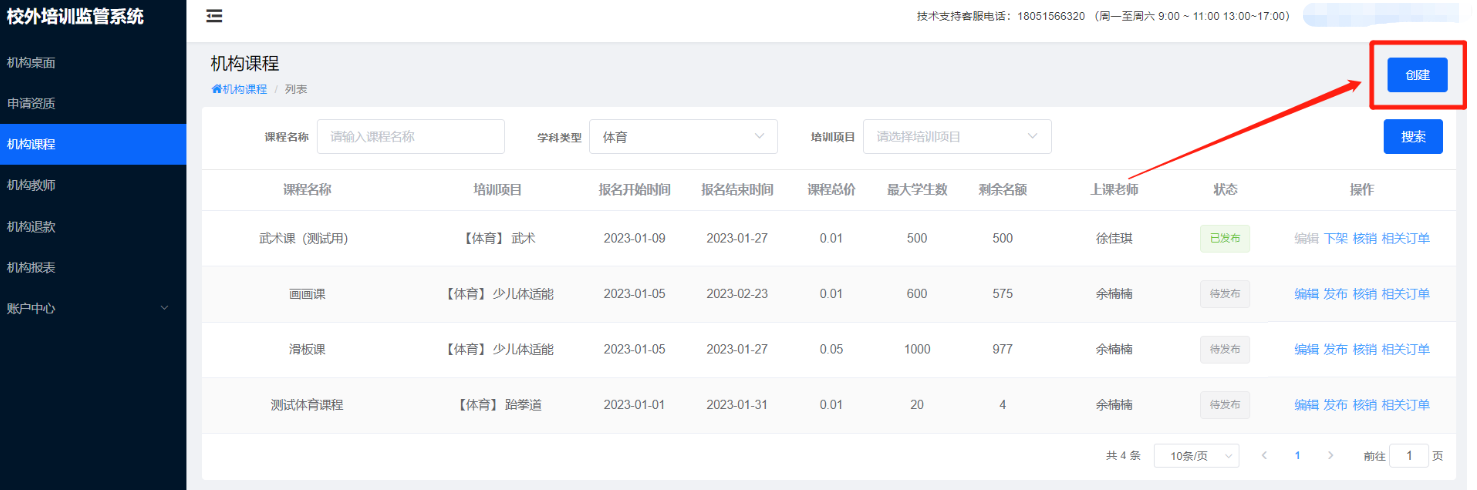Go to previous page arrow in pagination
The height and width of the screenshot is (490, 1477).
point(1264,455)
